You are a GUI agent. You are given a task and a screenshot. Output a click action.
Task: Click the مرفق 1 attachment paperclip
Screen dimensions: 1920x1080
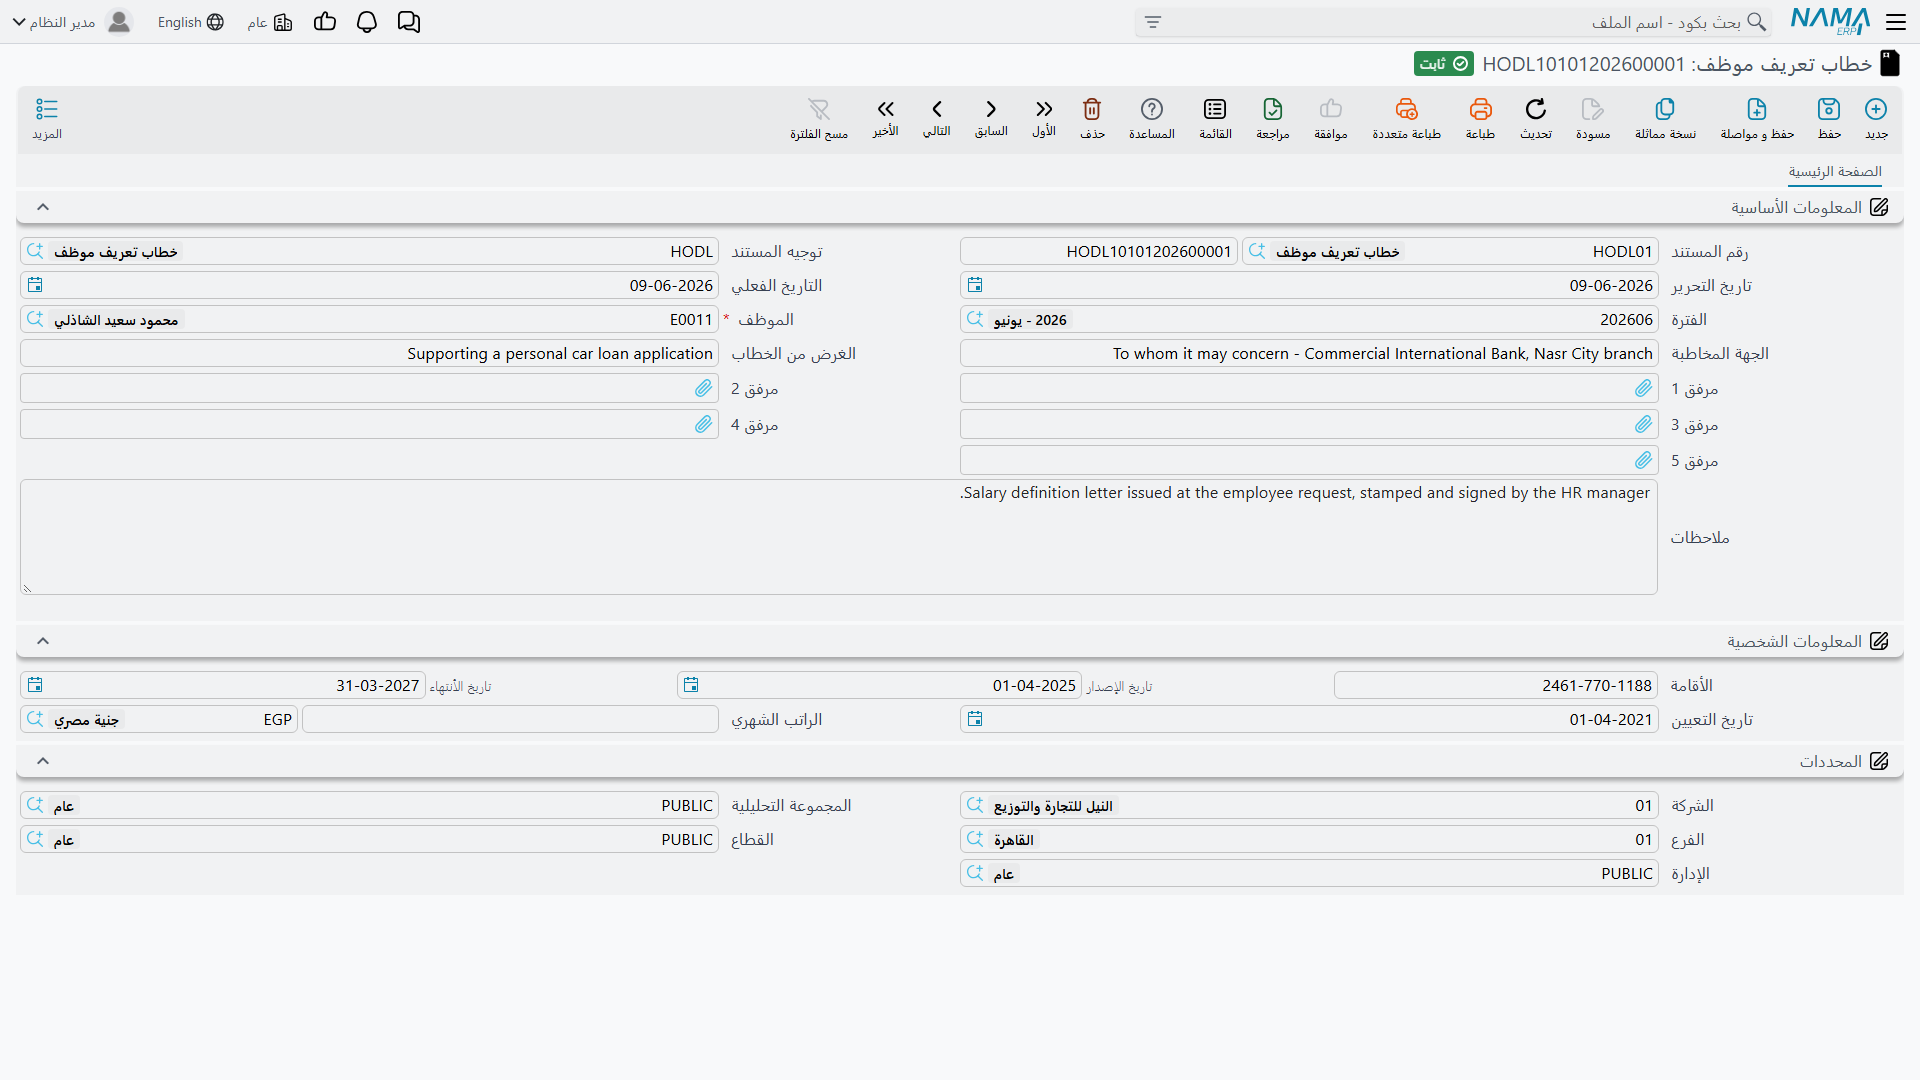pos(1644,388)
